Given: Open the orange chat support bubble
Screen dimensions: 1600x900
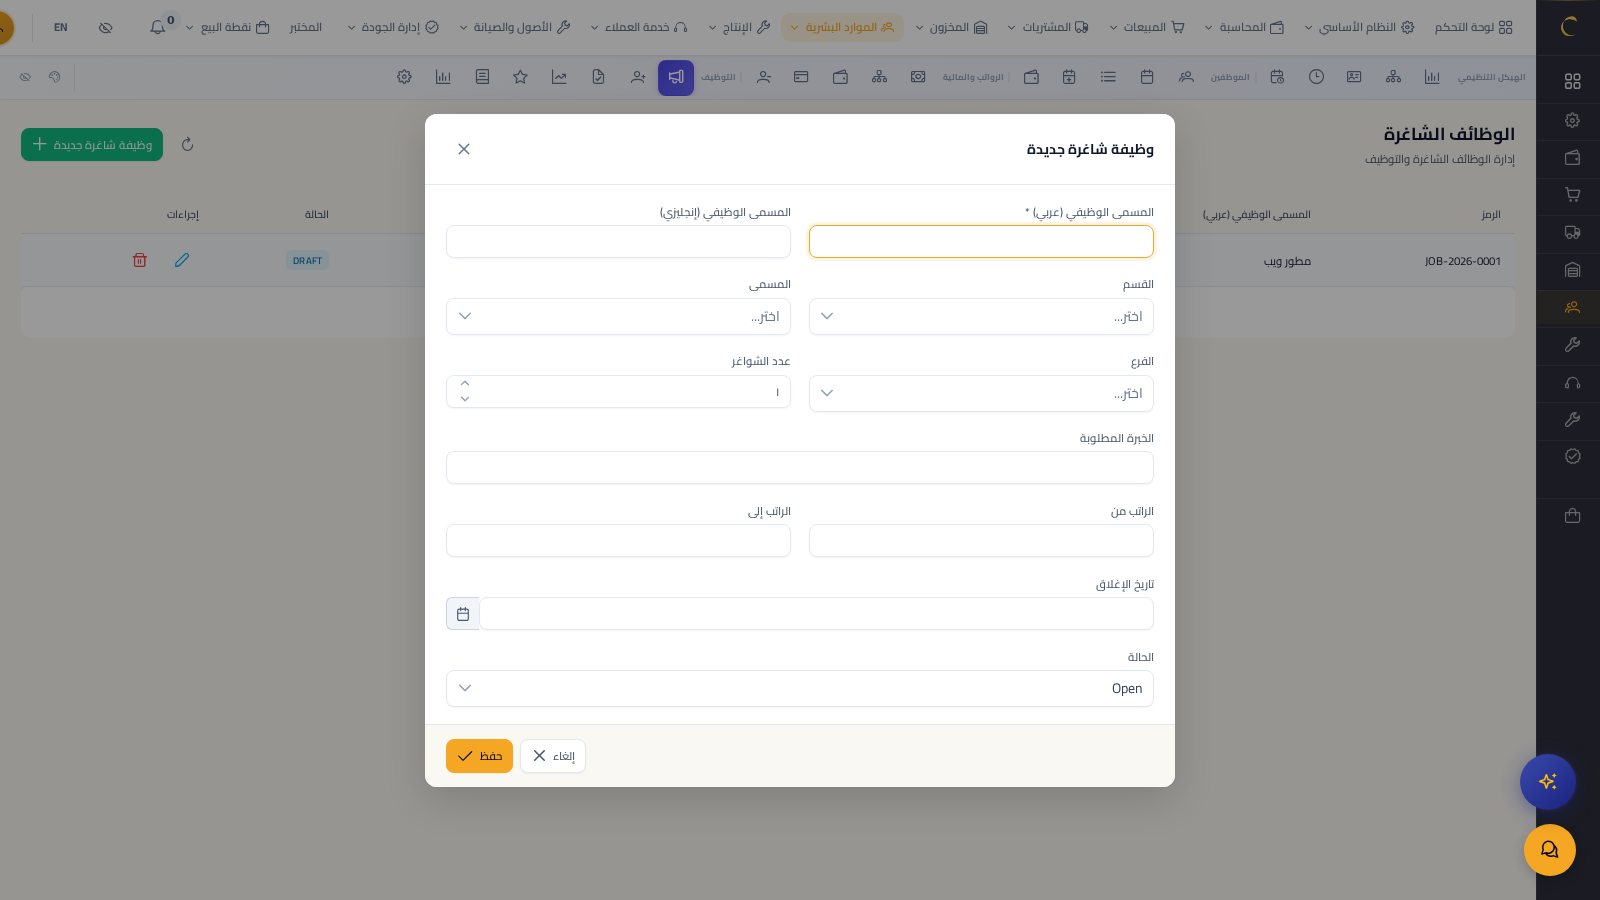Looking at the screenshot, I should tap(1549, 850).
